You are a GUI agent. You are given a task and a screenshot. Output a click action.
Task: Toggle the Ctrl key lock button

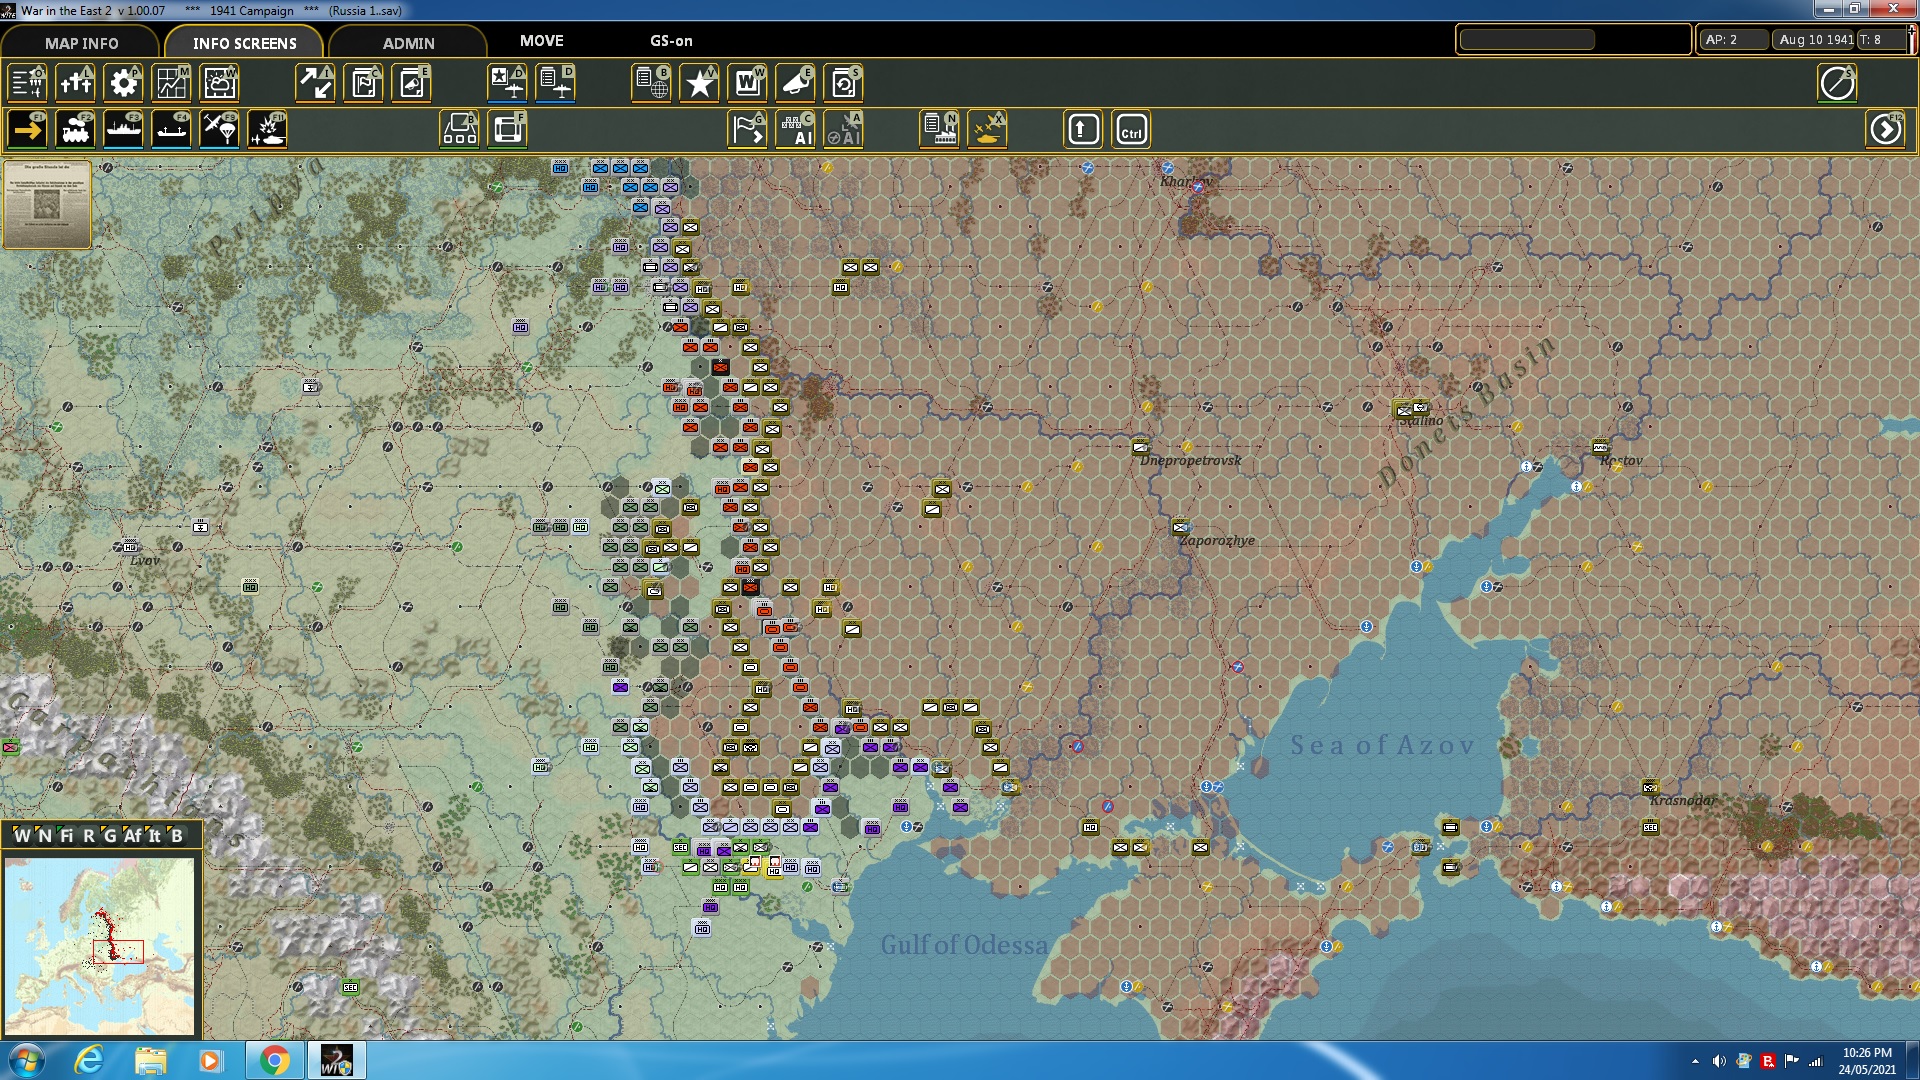tap(1131, 130)
